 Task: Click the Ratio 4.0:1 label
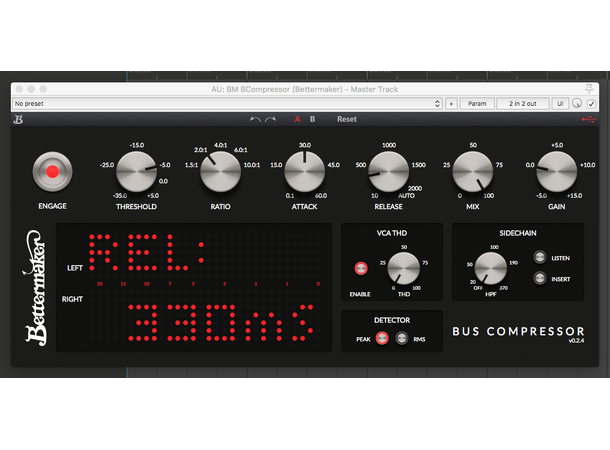pyautogui.click(x=221, y=145)
